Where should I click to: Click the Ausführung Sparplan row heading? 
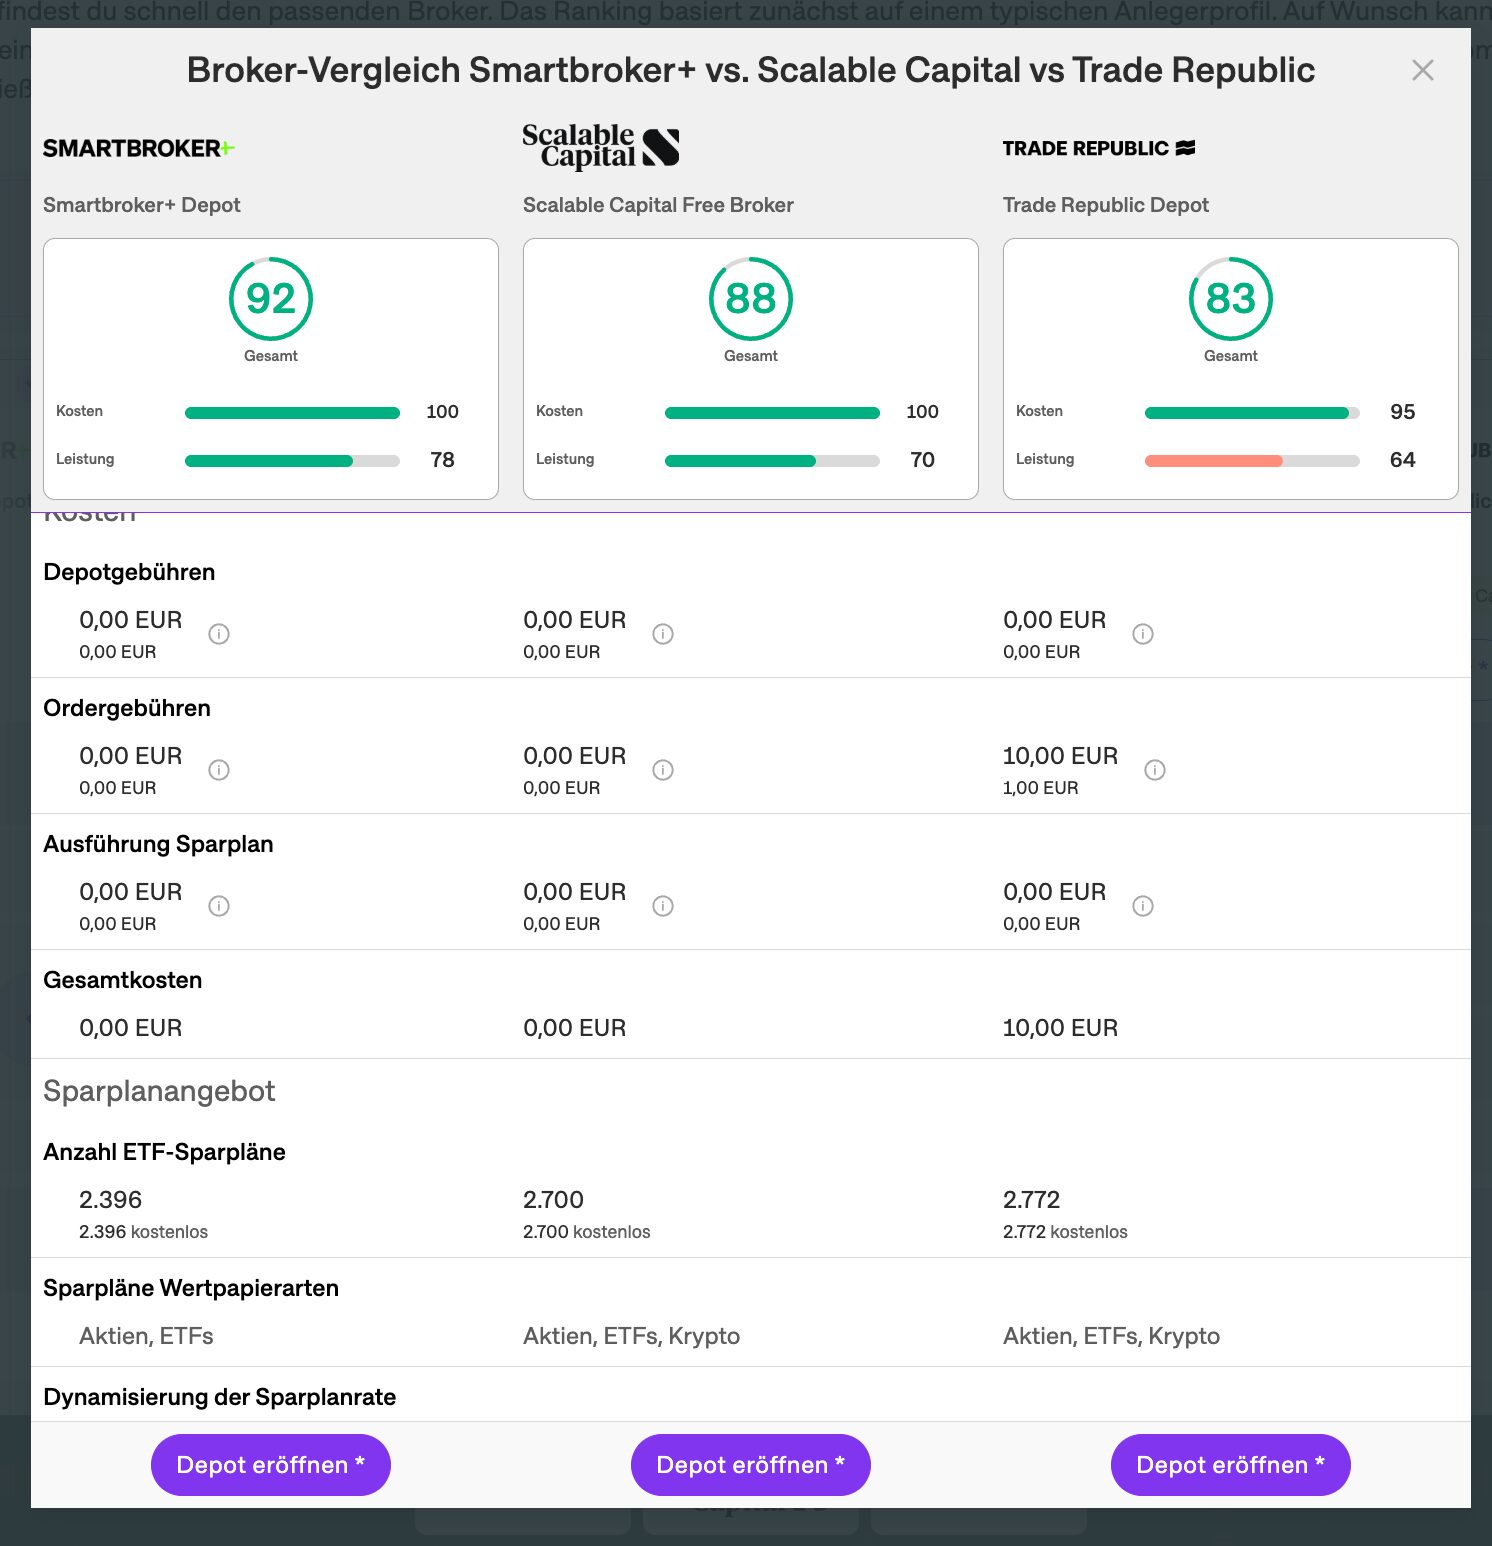tap(158, 844)
